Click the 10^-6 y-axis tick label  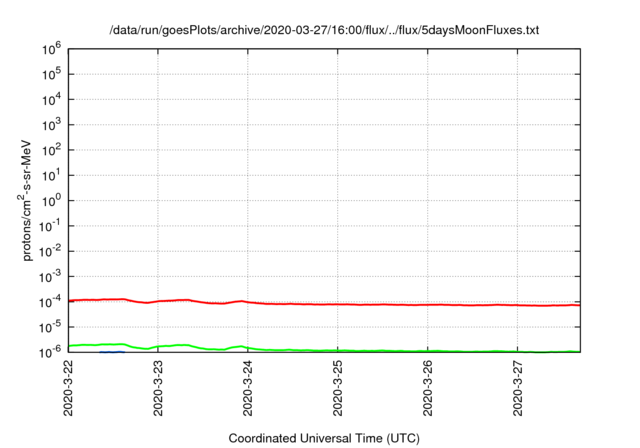(50, 350)
